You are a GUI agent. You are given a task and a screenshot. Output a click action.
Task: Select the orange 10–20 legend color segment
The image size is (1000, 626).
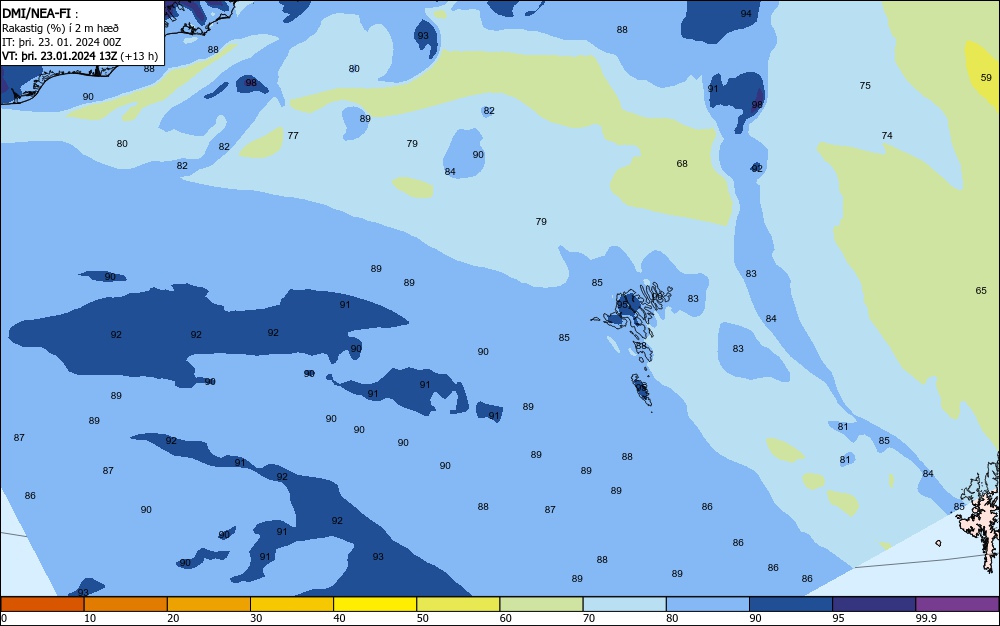click(x=126, y=604)
